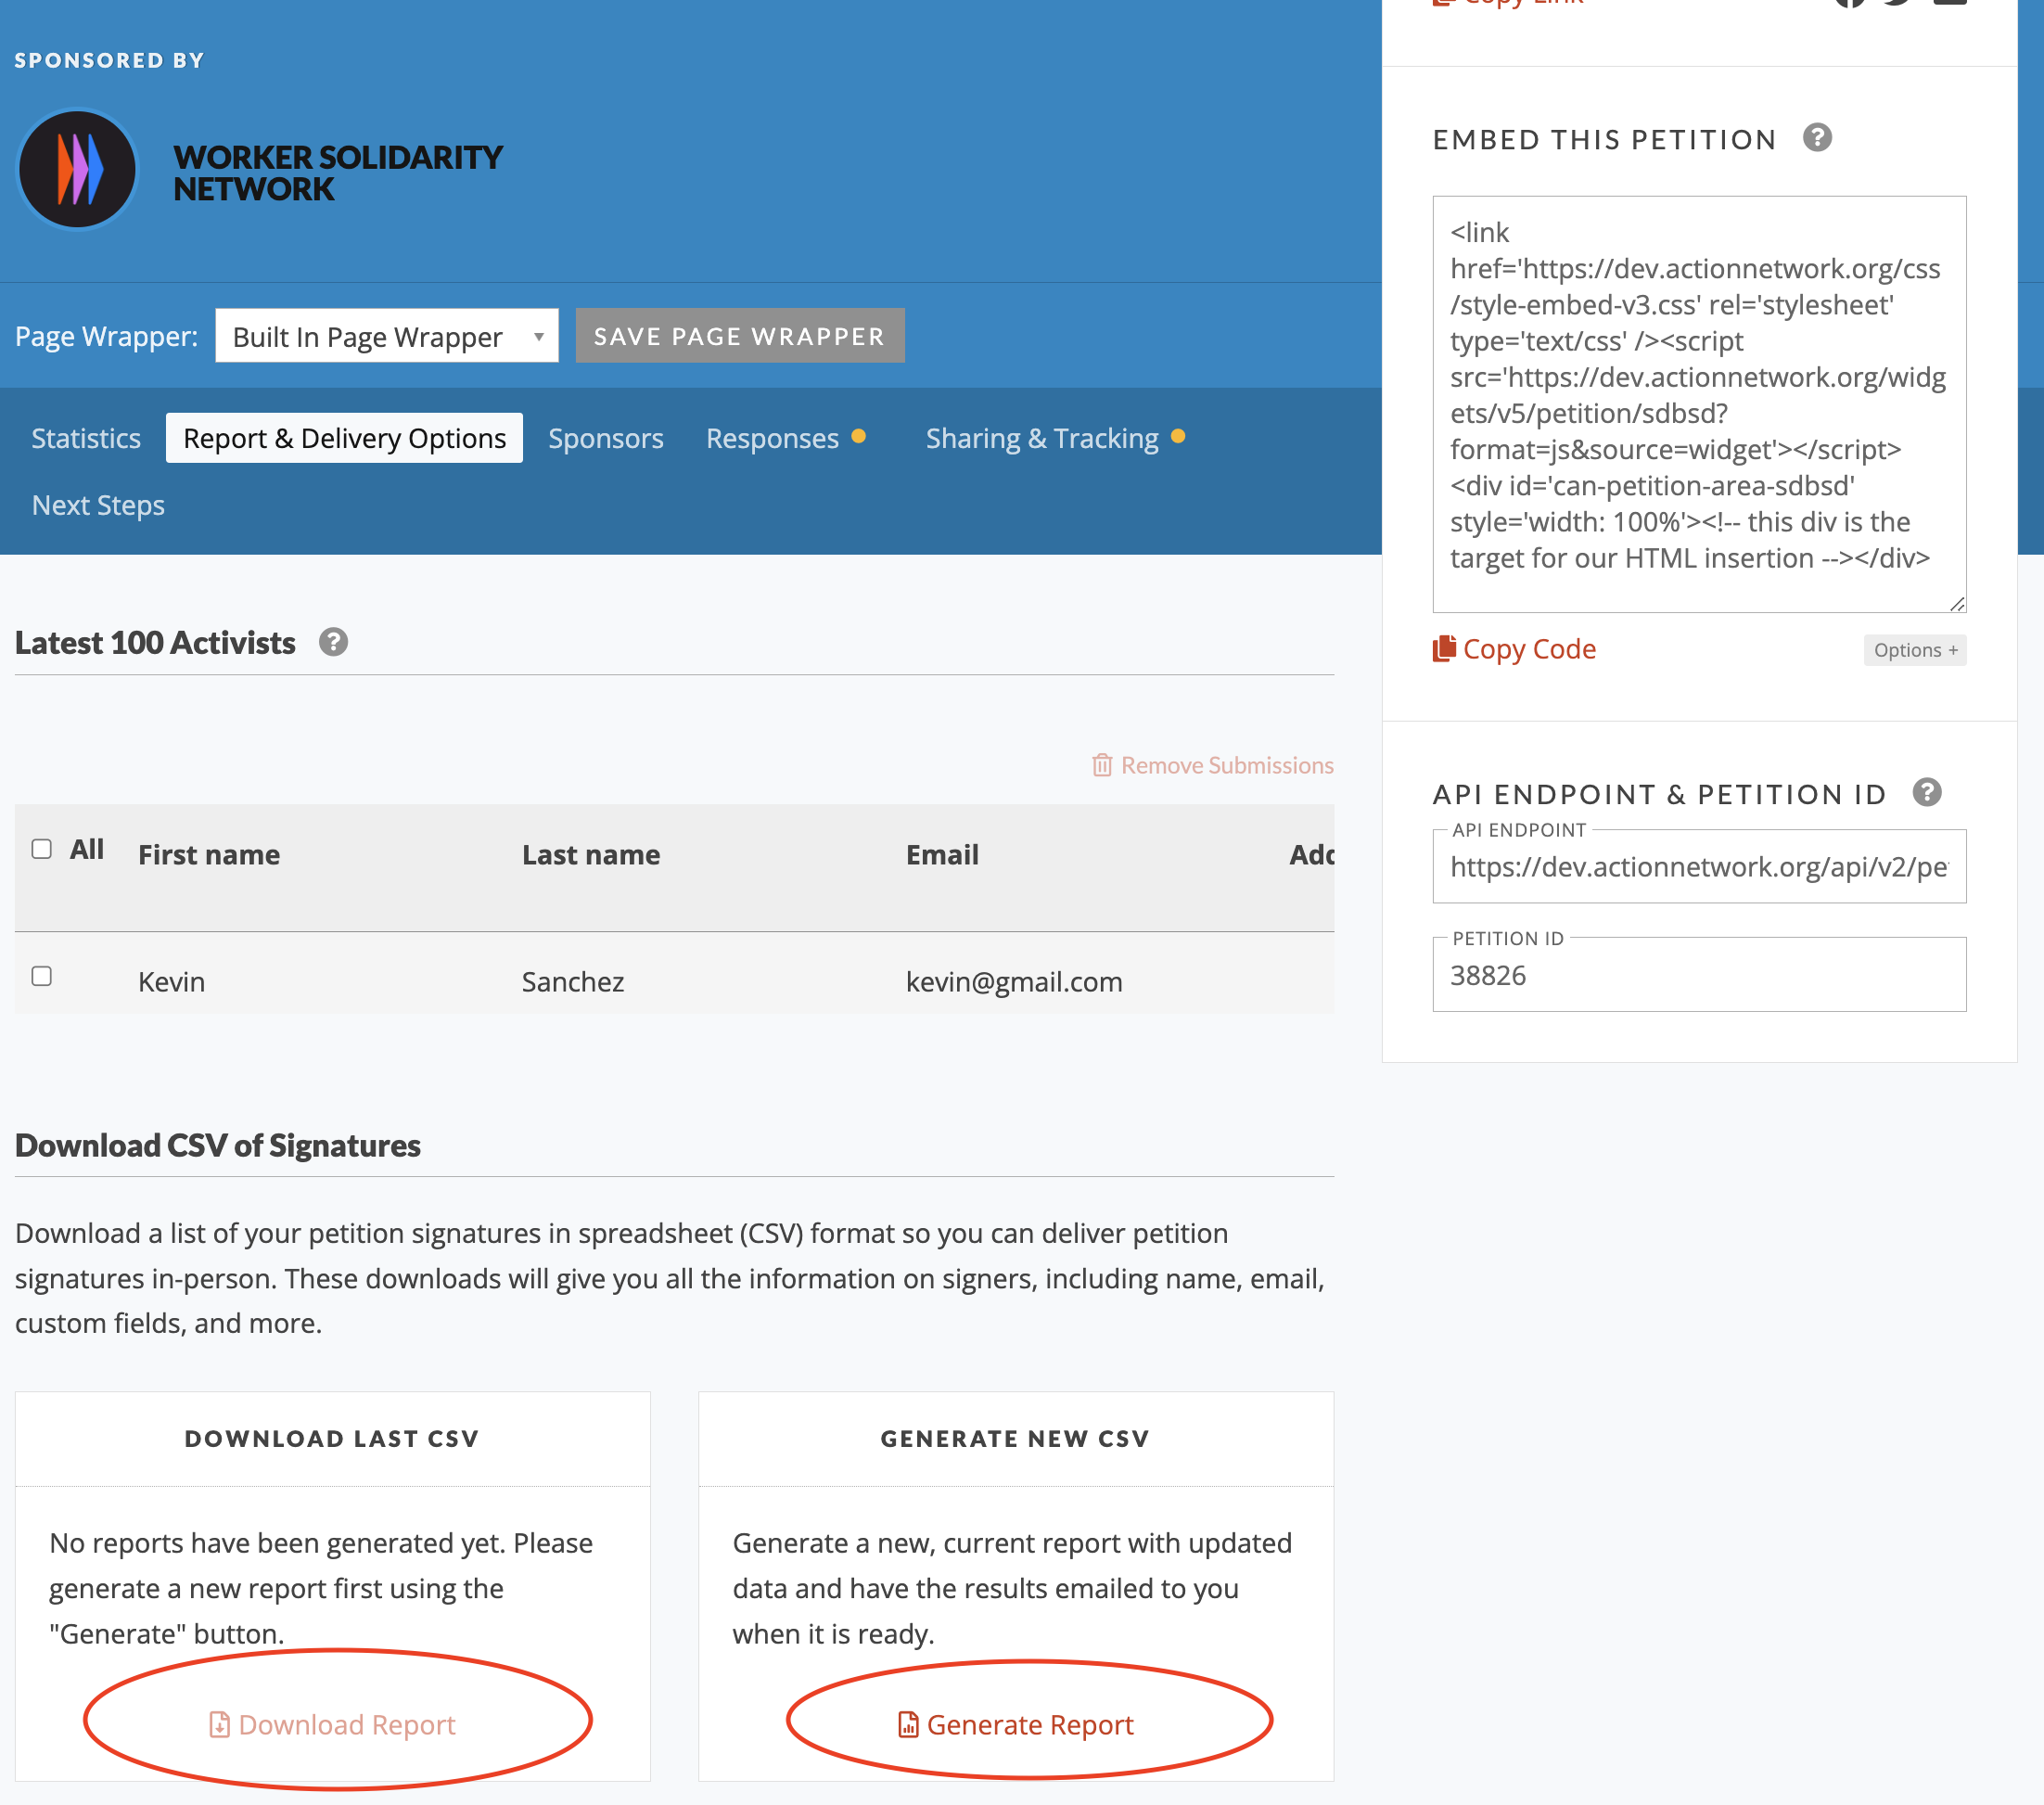Switch to Next Steps tab
2044x1805 pixels.
98,505
